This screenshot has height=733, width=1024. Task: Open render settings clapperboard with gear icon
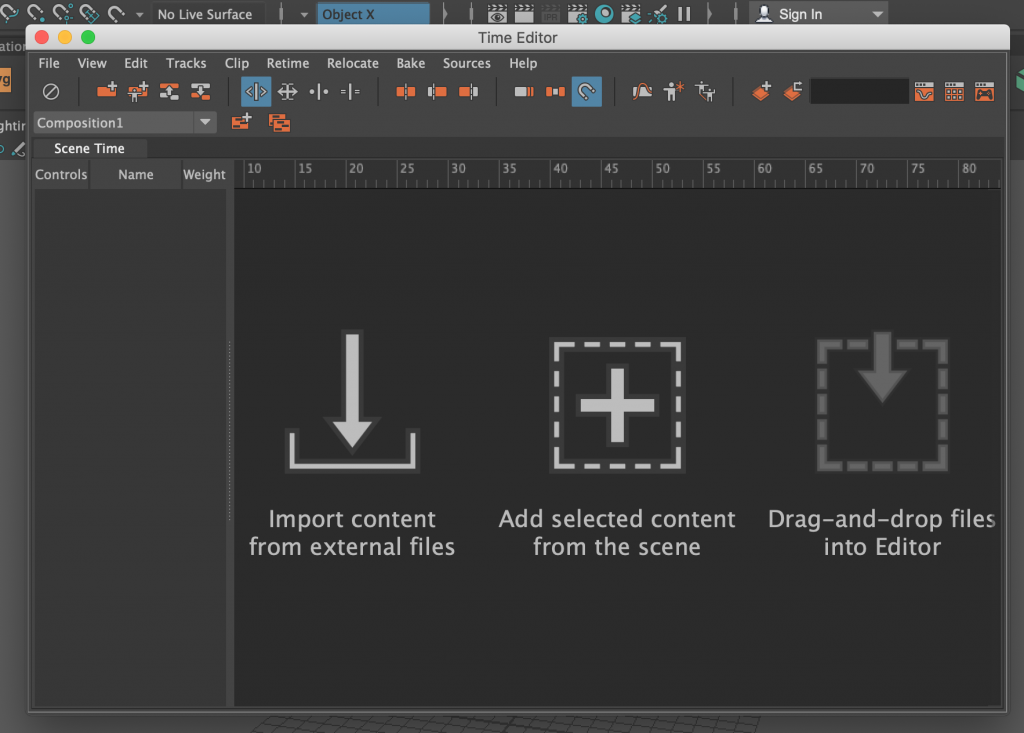577,14
